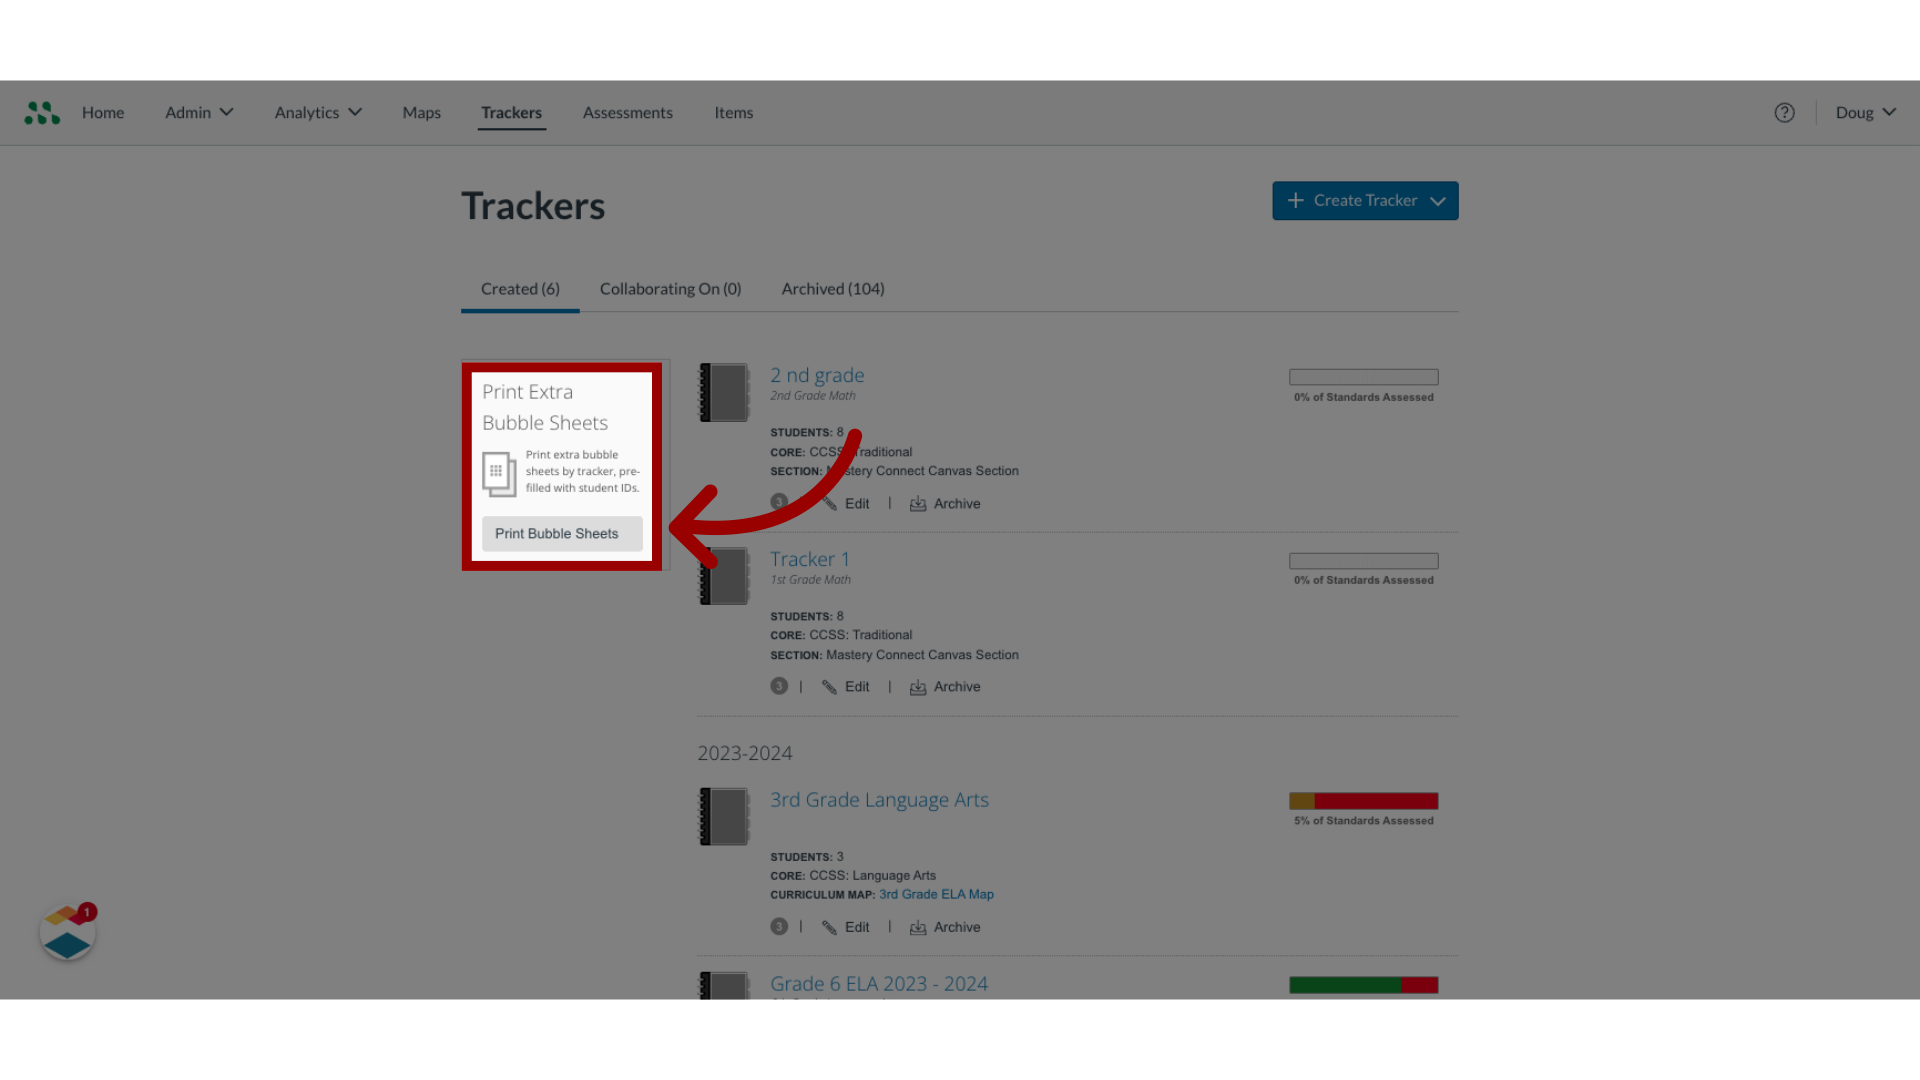Click the info icon on the 2nd grade tracker
Screen dimensions: 1920x1080
point(778,502)
